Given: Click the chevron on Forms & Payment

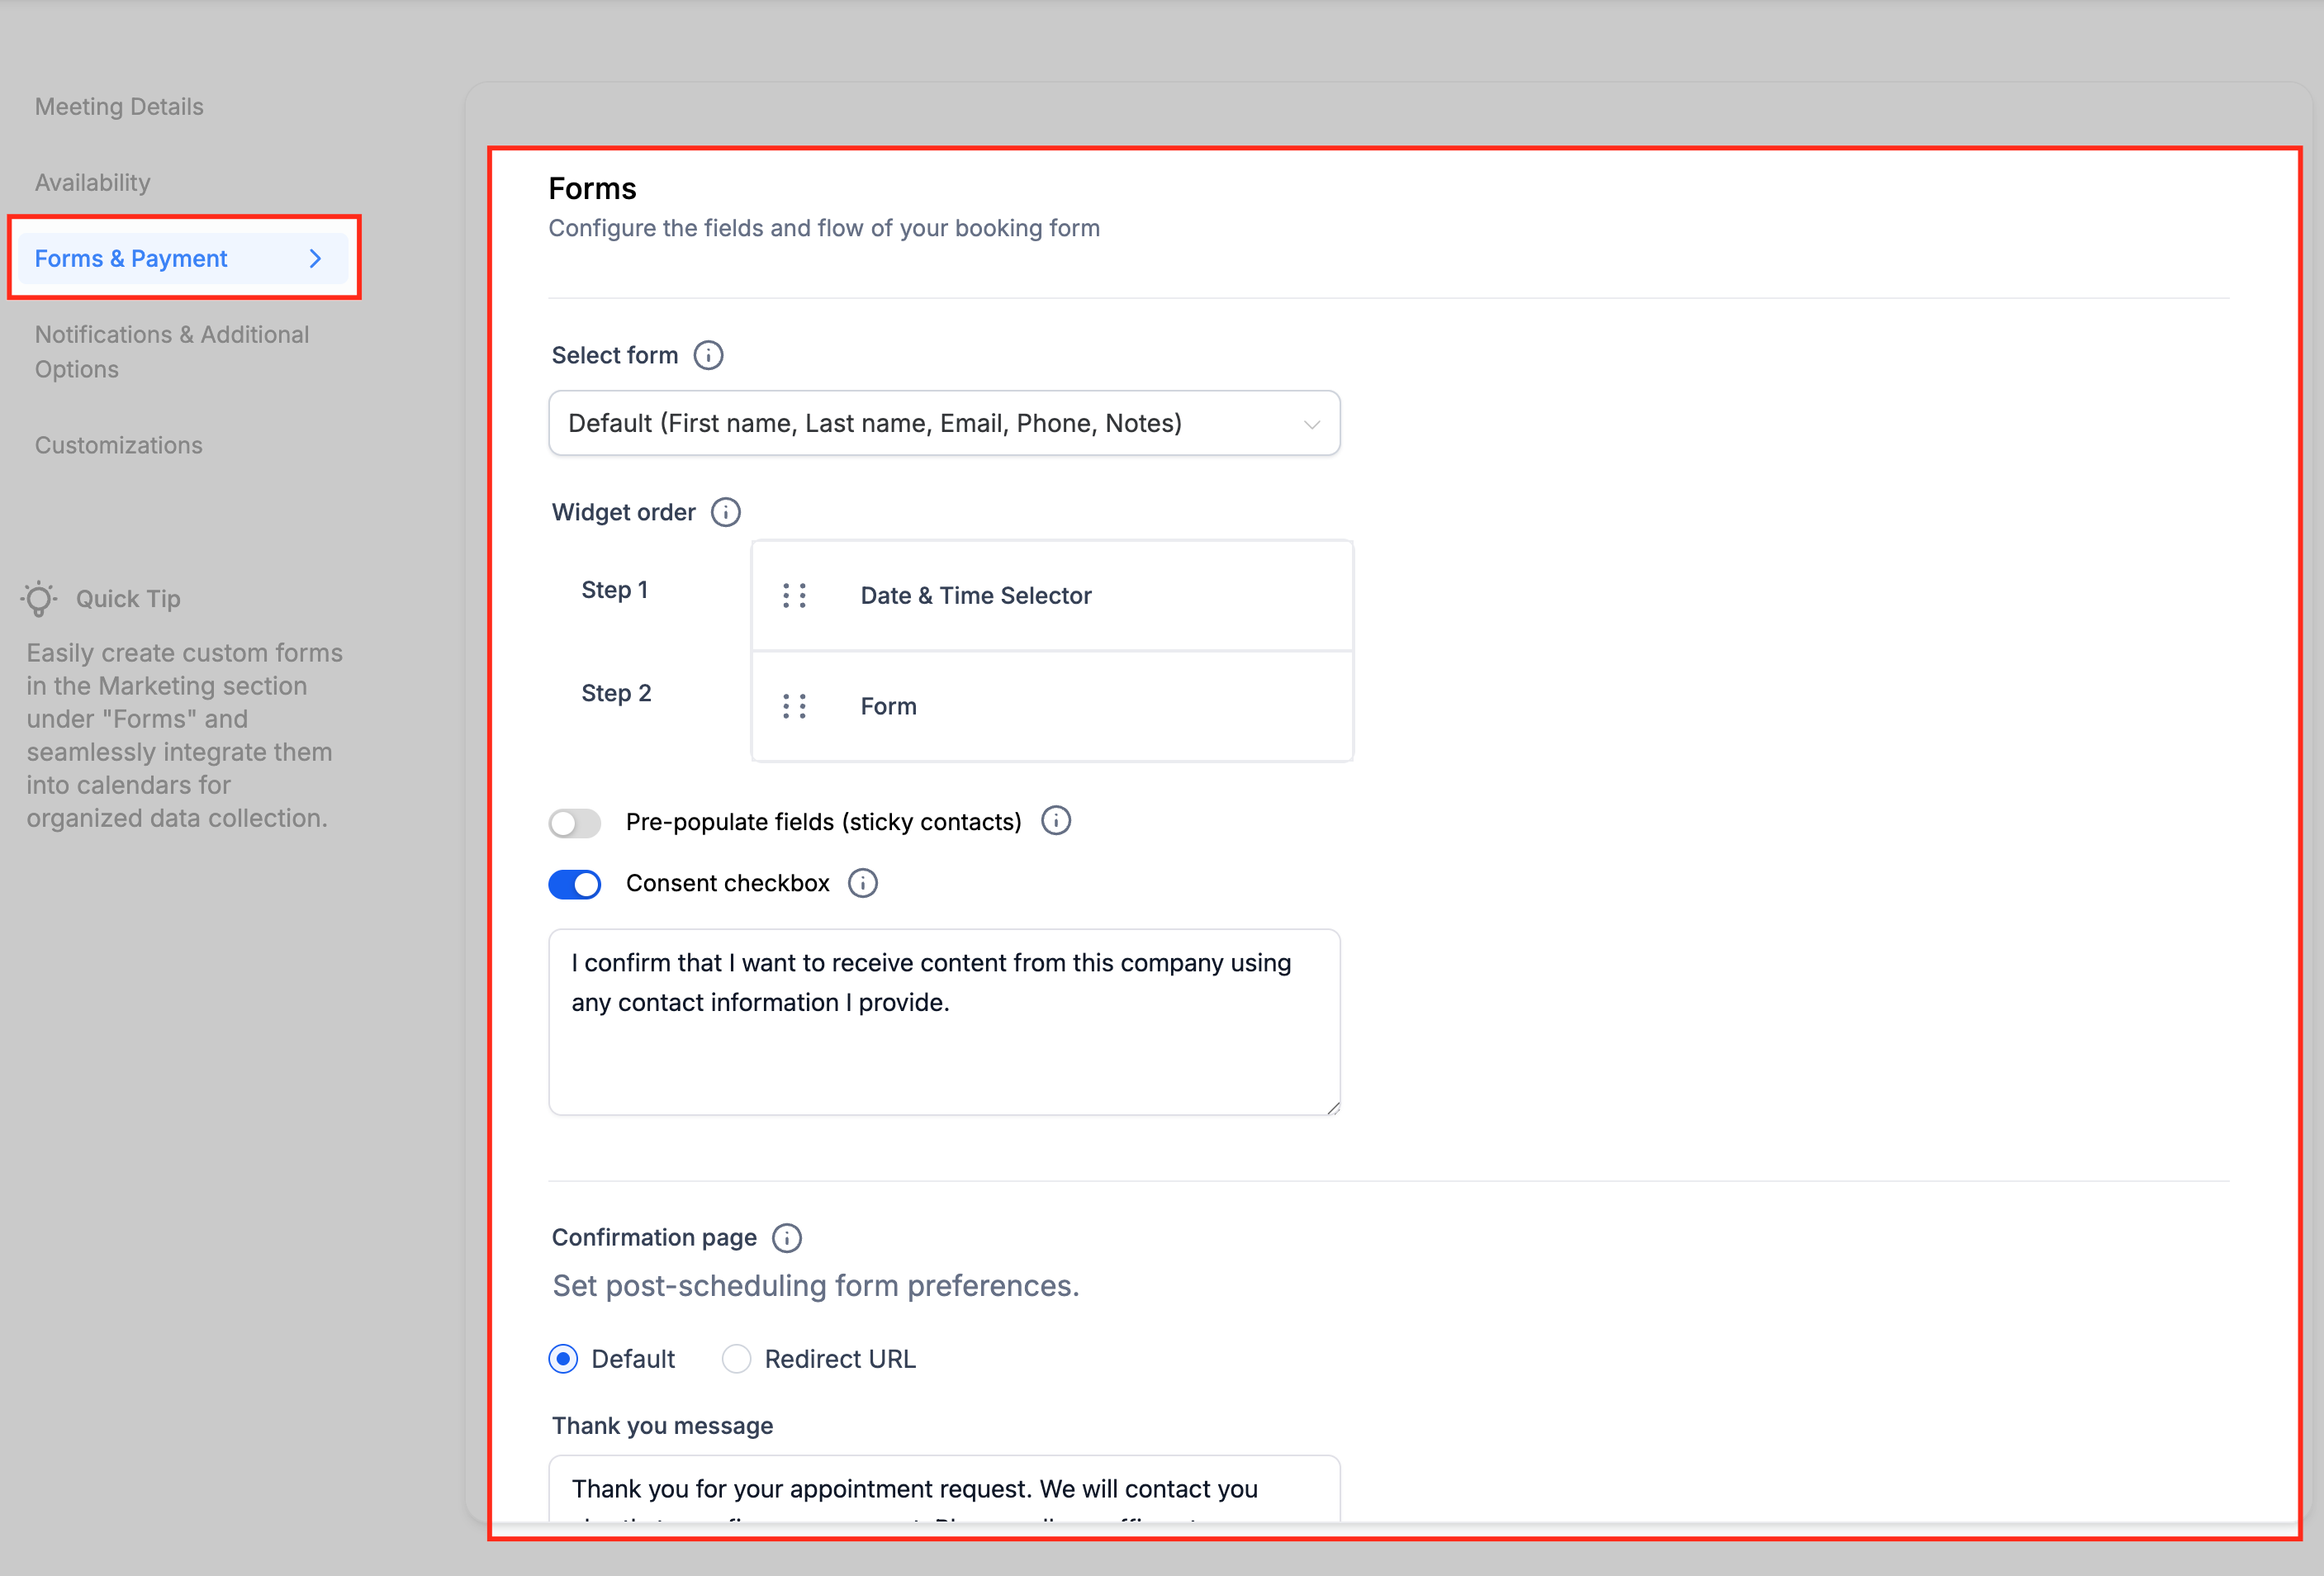Looking at the screenshot, I should coord(315,259).
